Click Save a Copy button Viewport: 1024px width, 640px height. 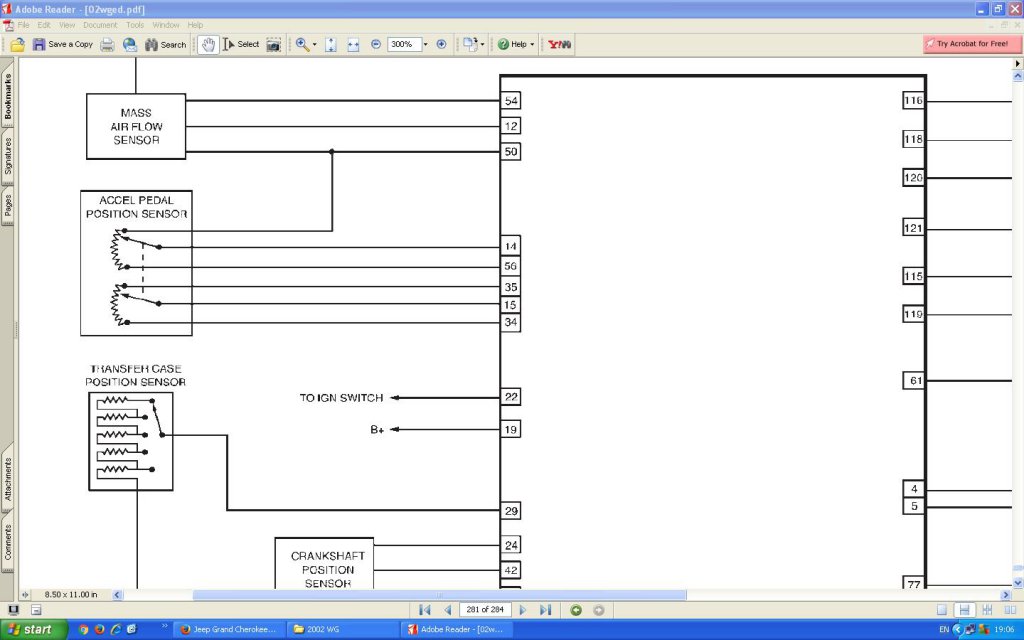pyautogui.click(x=62, y=44)
